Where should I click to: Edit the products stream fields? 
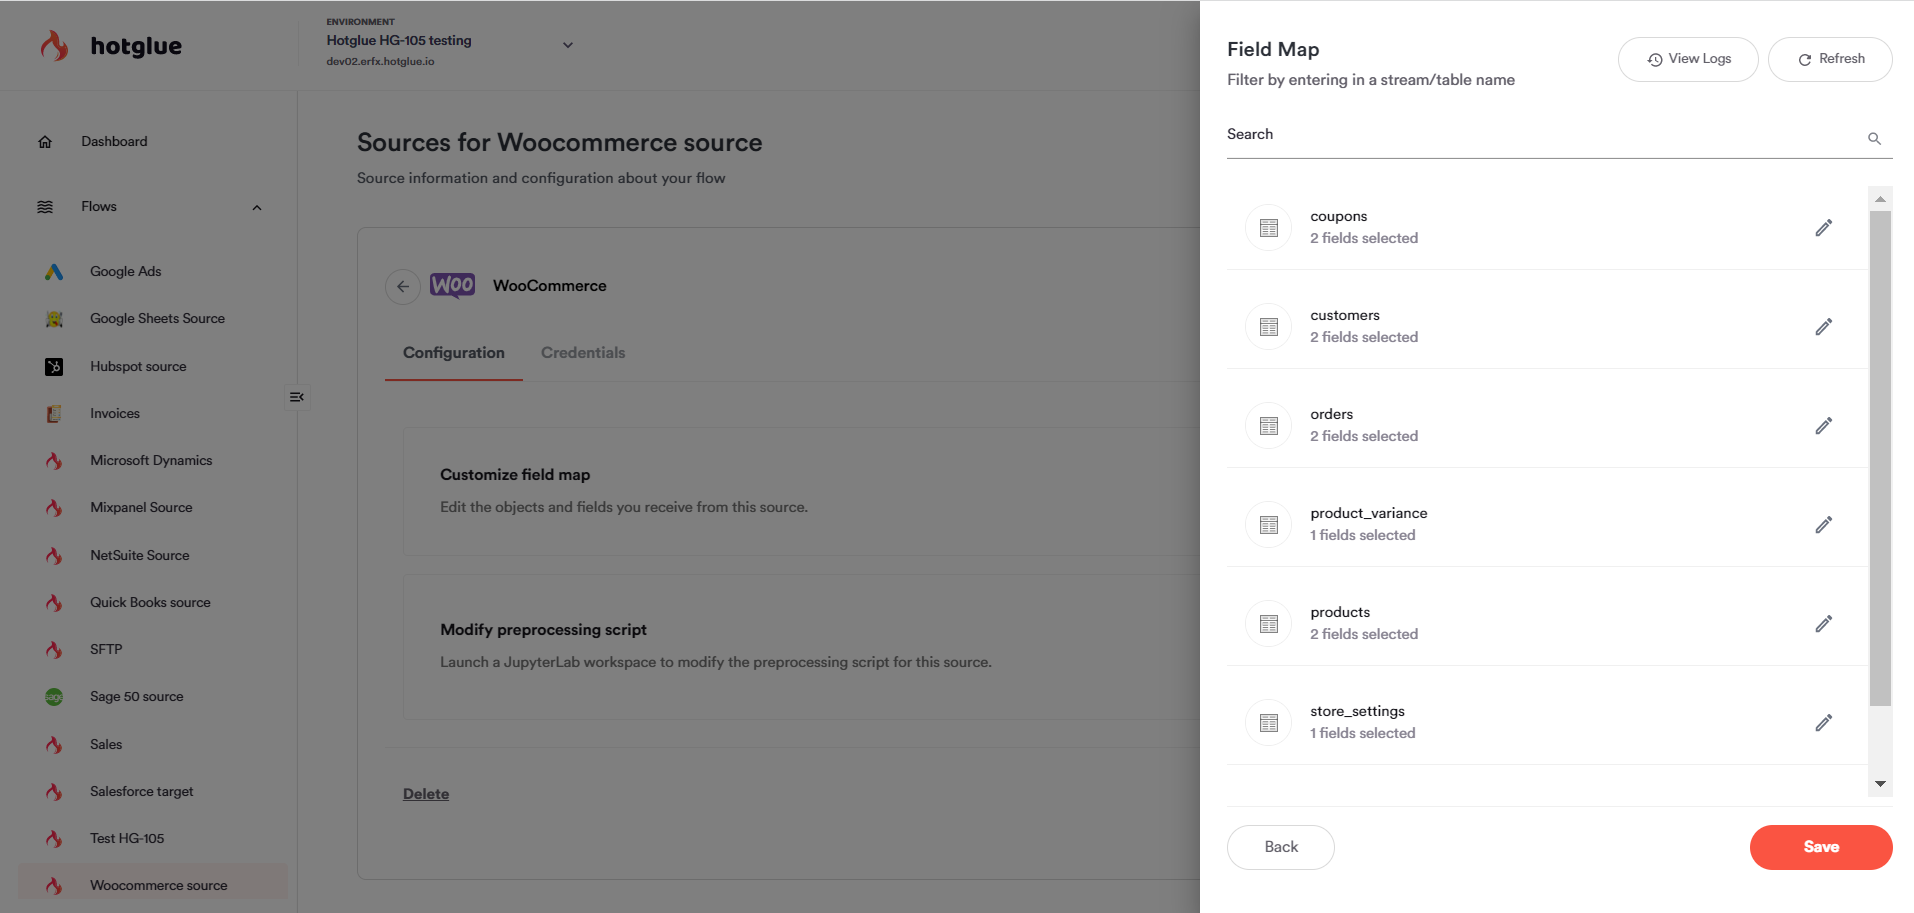click(1823, 624)
